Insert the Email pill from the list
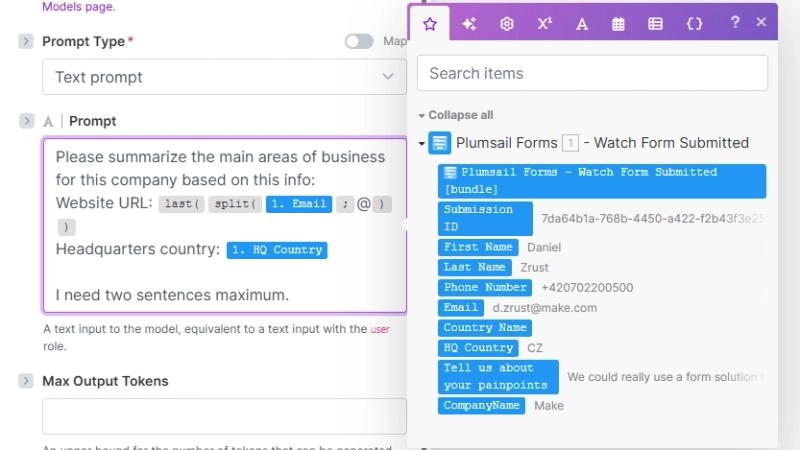 460,308
